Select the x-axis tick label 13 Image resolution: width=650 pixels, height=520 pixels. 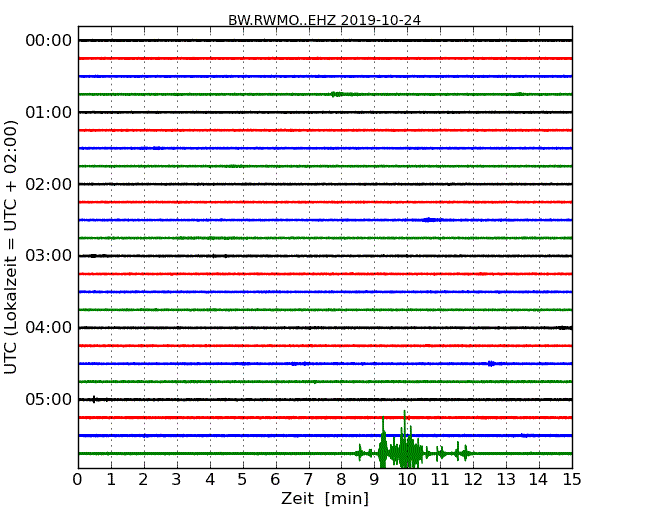(506, 480)
